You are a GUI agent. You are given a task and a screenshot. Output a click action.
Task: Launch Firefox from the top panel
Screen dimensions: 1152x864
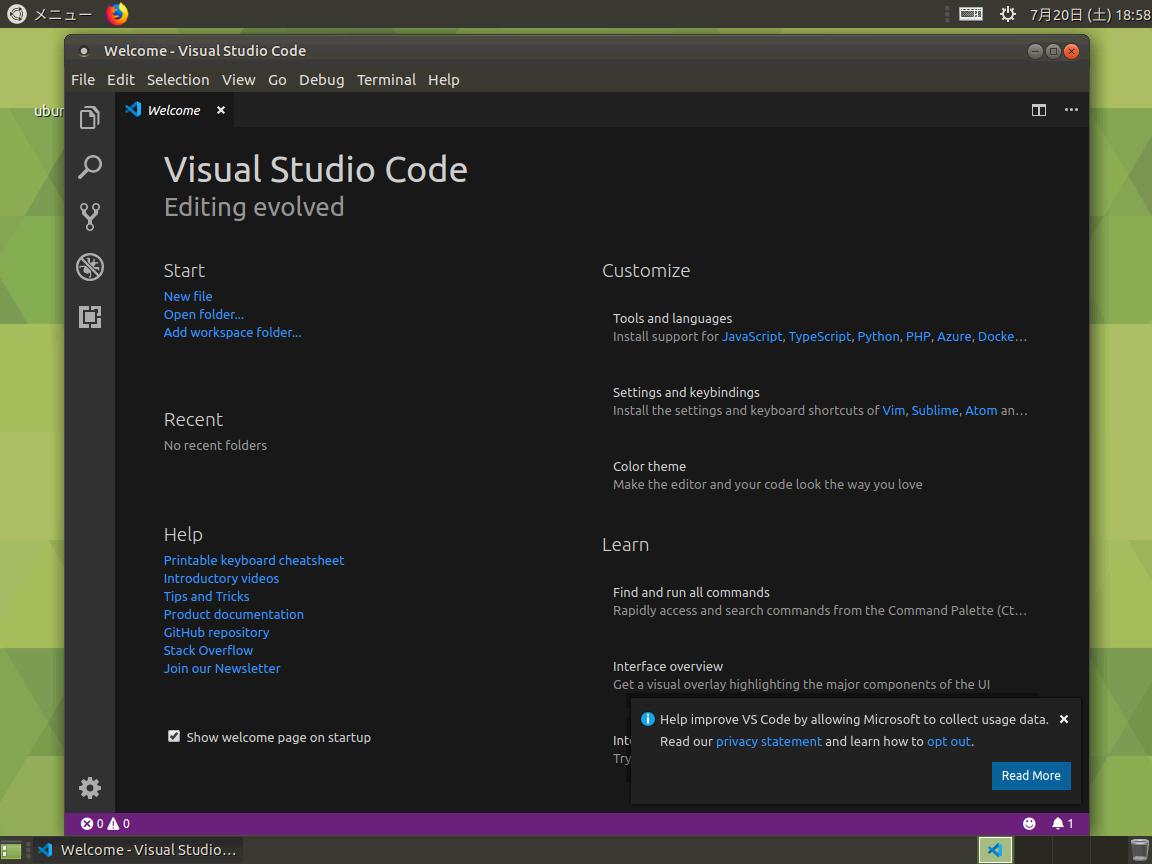[117, 14]
